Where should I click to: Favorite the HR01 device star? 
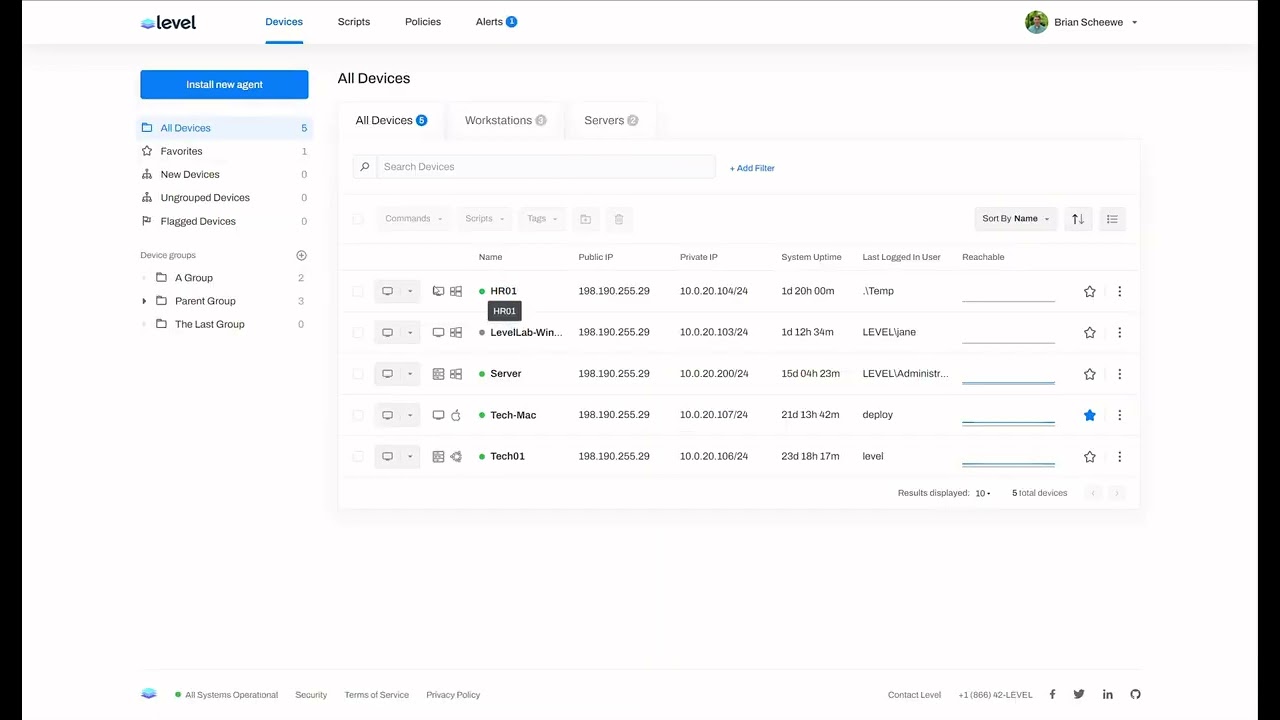tap(1090, 291)
